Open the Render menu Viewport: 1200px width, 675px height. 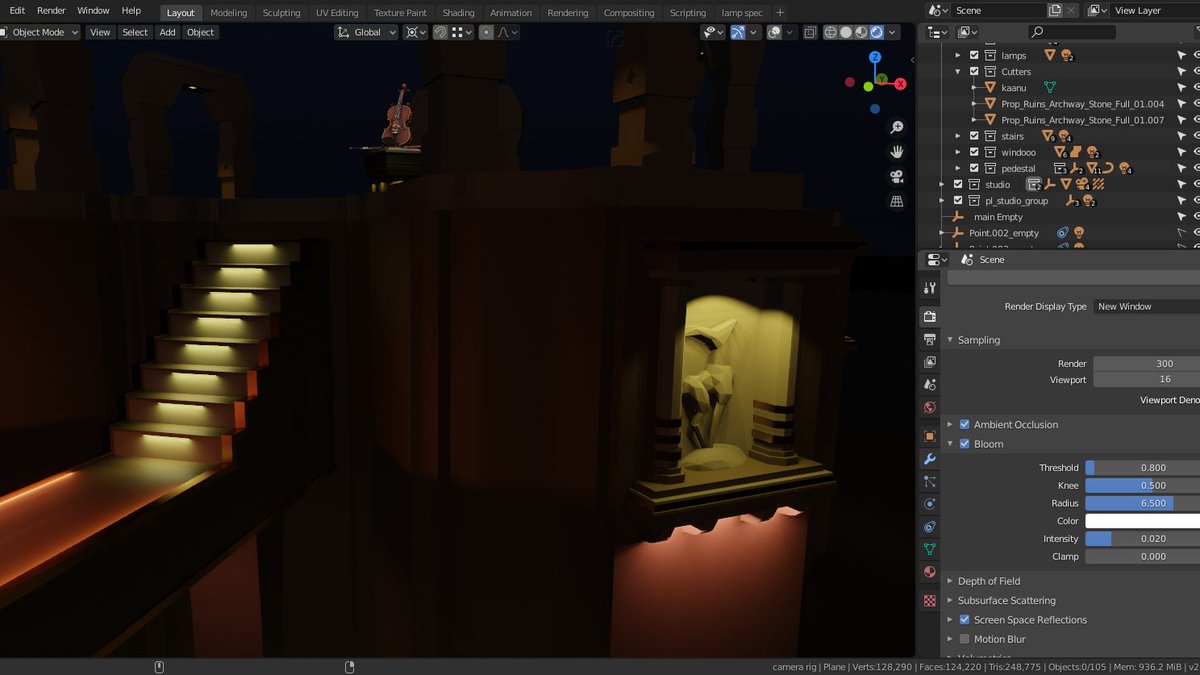click(x=51, y=10)
